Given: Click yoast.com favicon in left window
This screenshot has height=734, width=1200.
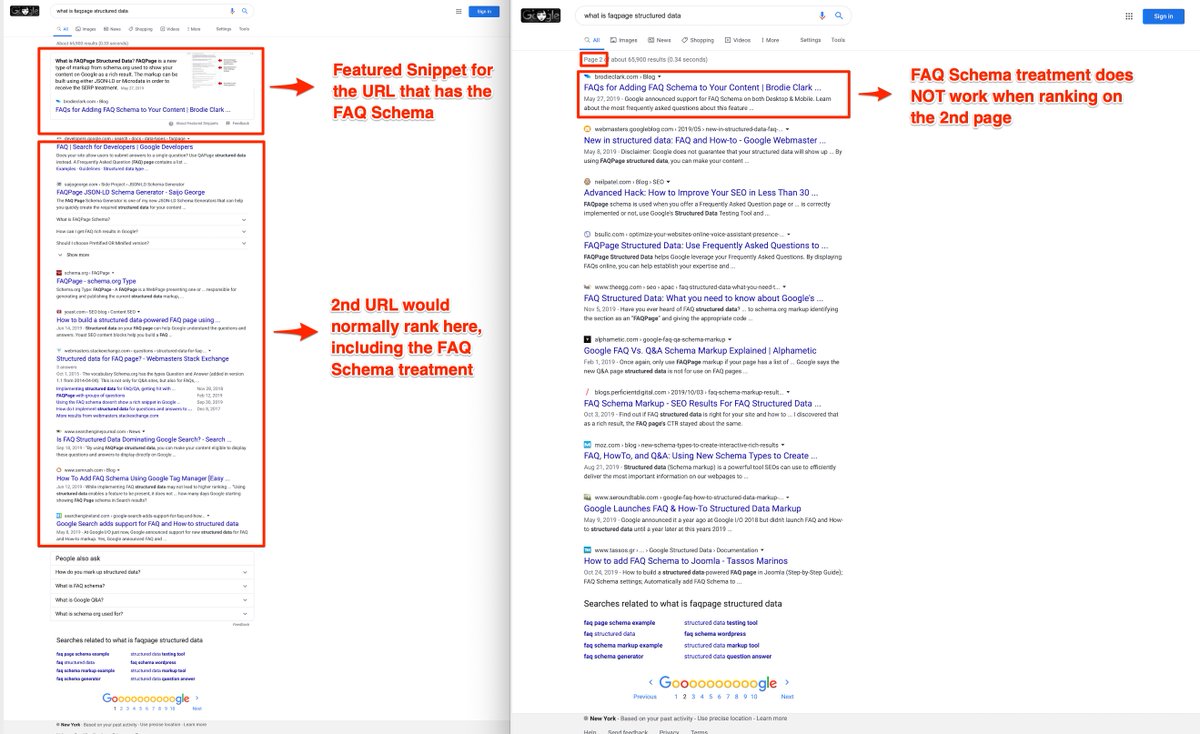Looking at the screenshot, I should pos(59,311).
